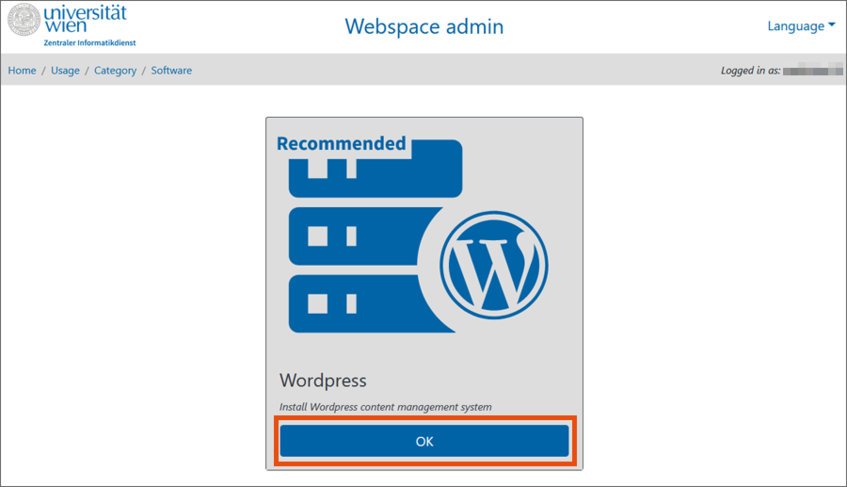847x487 pixels.
Task: Navigate to the Category breadcrumb link
Action: coord(116,70)
